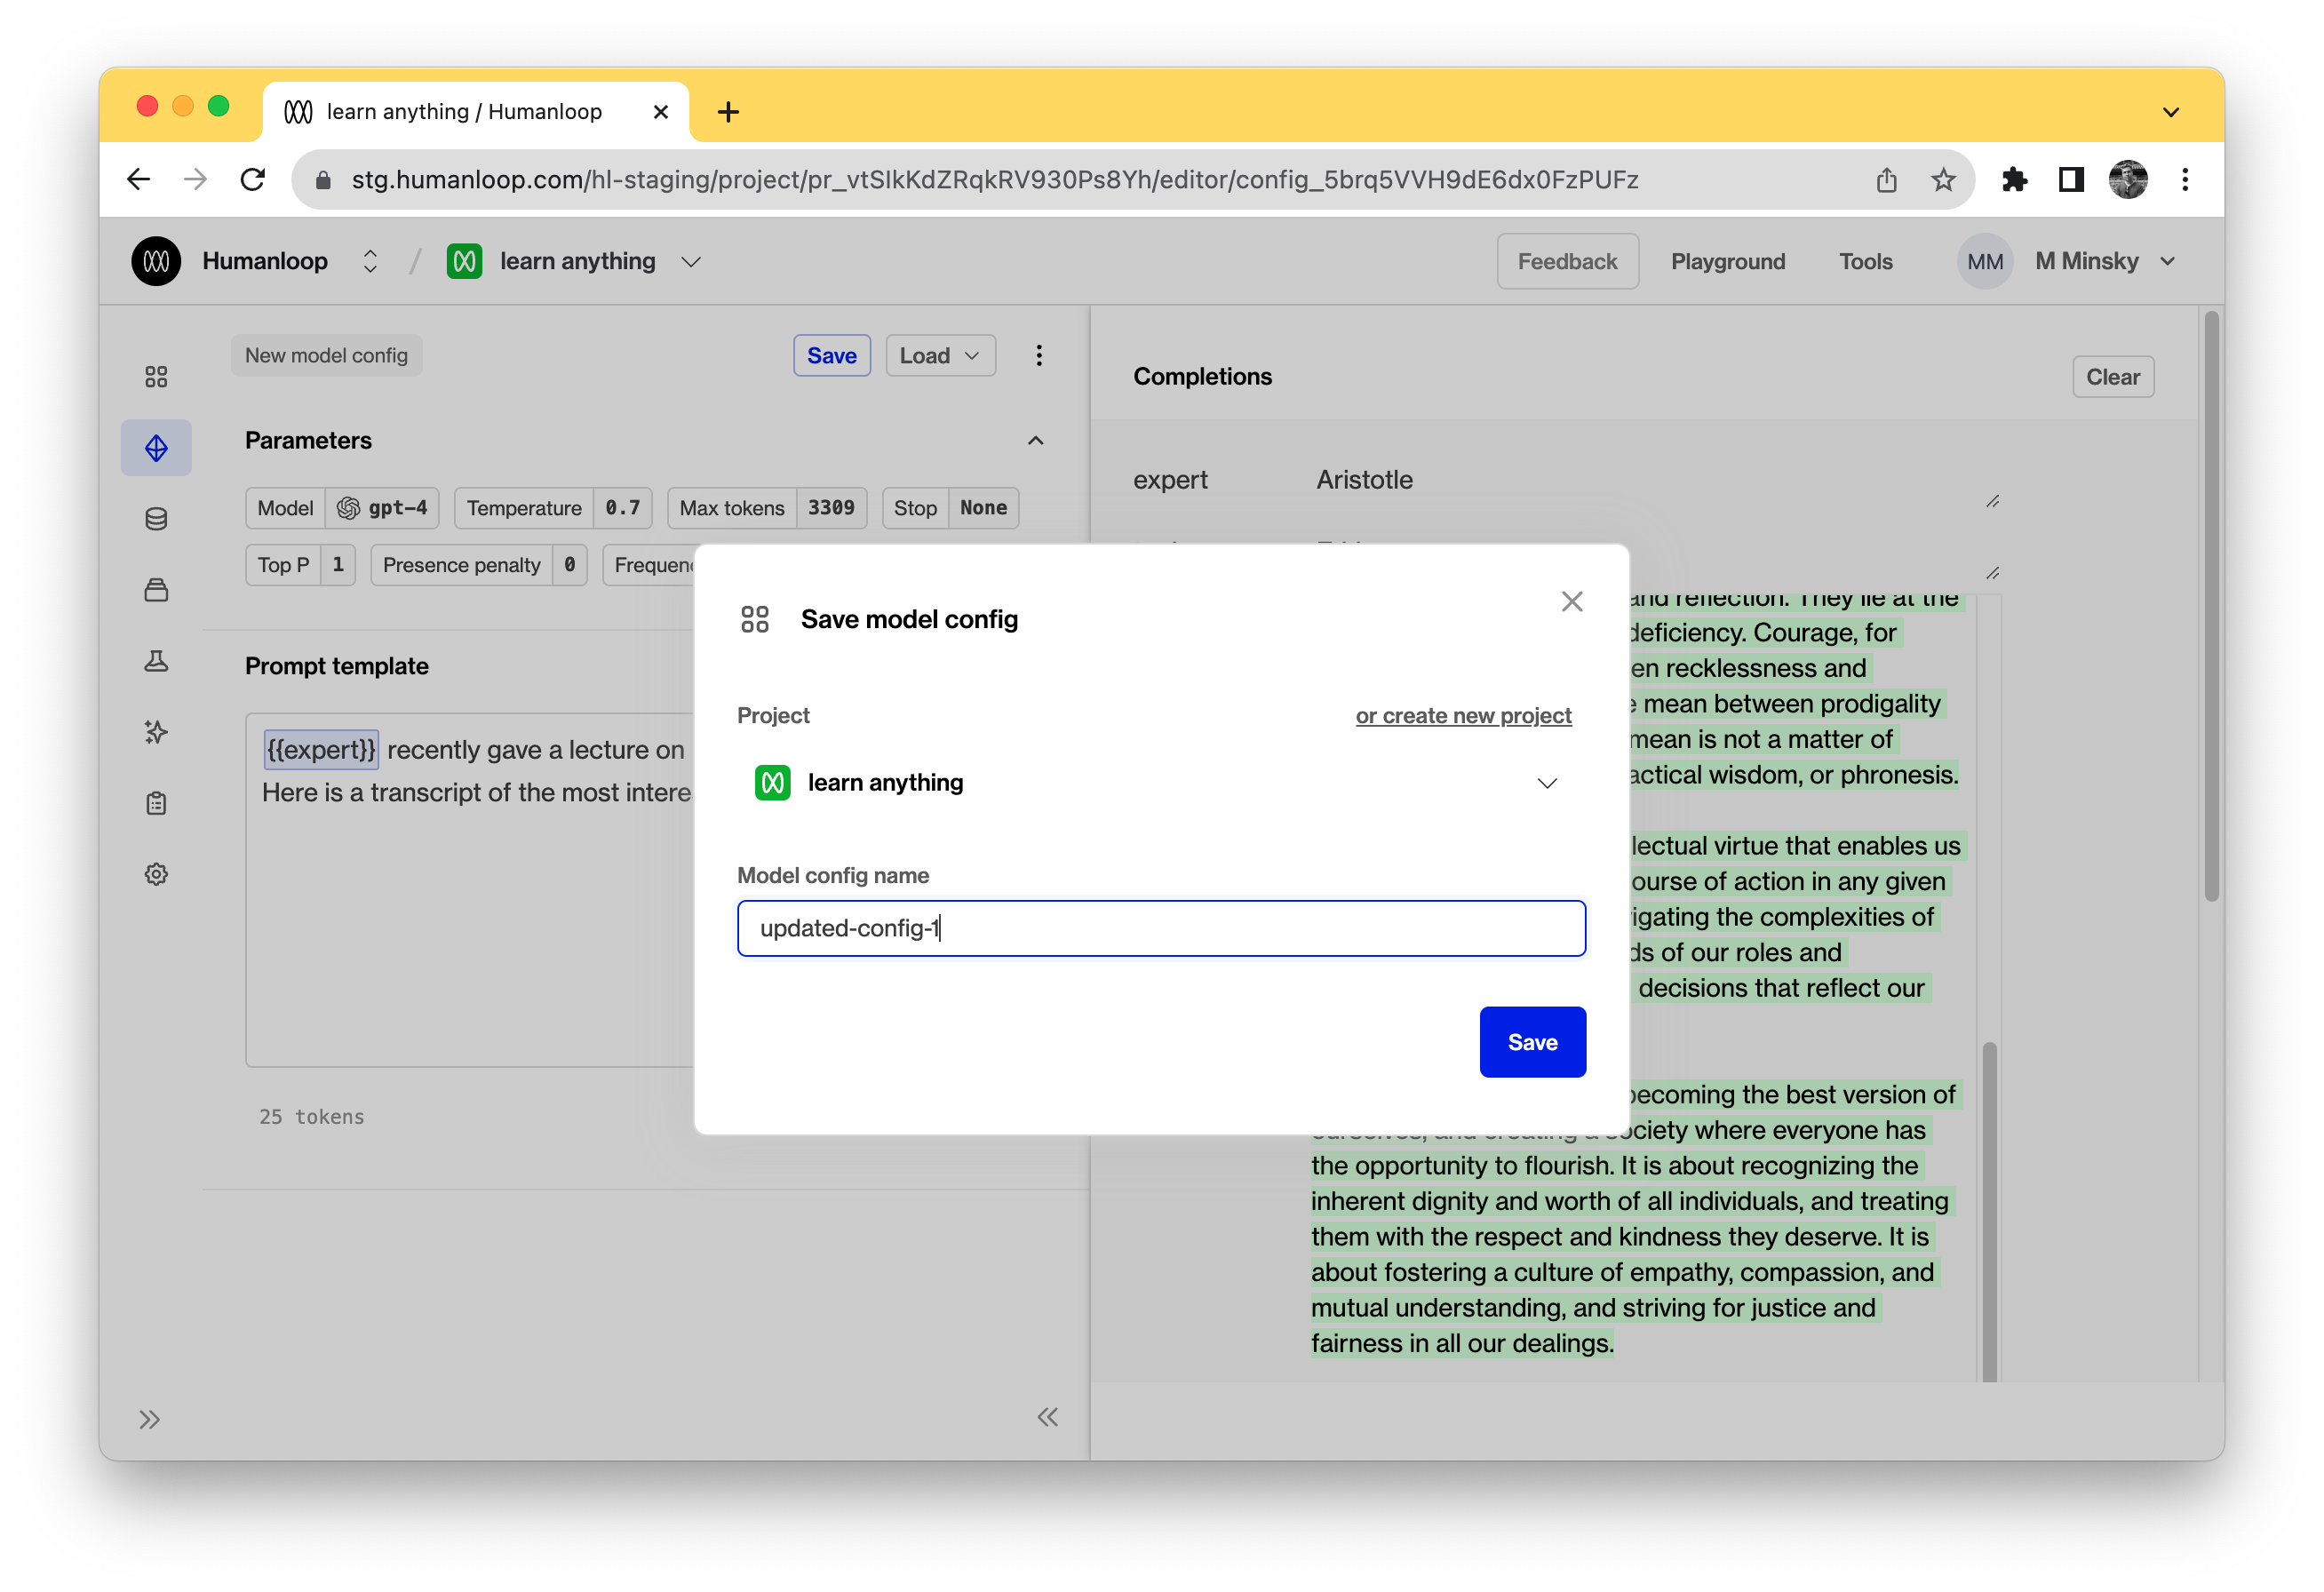
Task: Open the database stack icon in sidebar
Action: click(156, 518)
